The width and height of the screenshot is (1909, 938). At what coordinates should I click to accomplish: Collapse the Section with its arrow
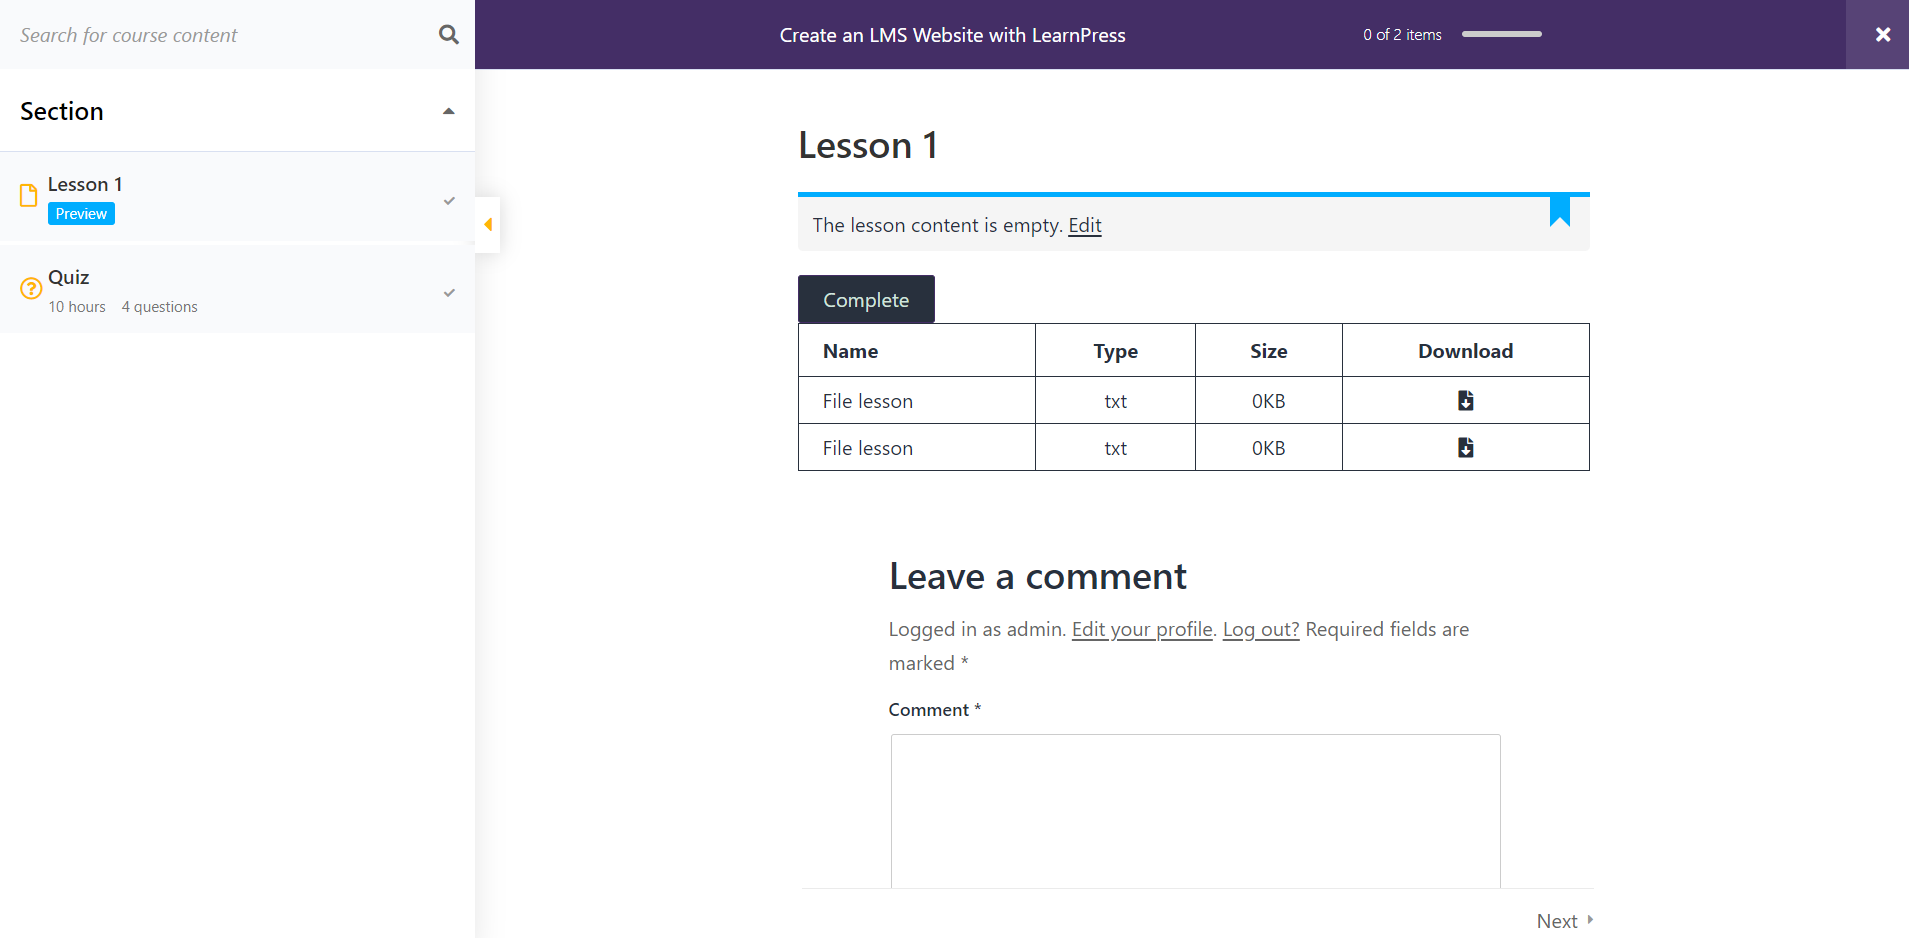click(449, 111)
